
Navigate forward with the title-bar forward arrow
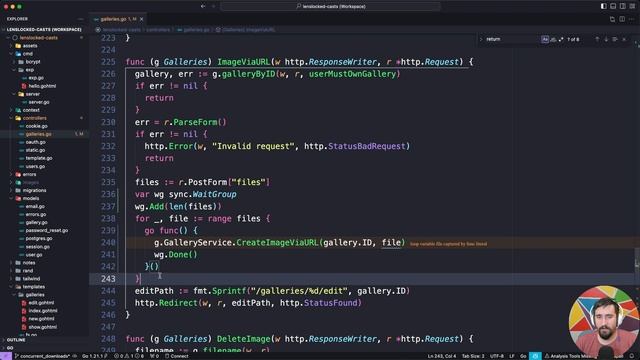coord(213,6)
